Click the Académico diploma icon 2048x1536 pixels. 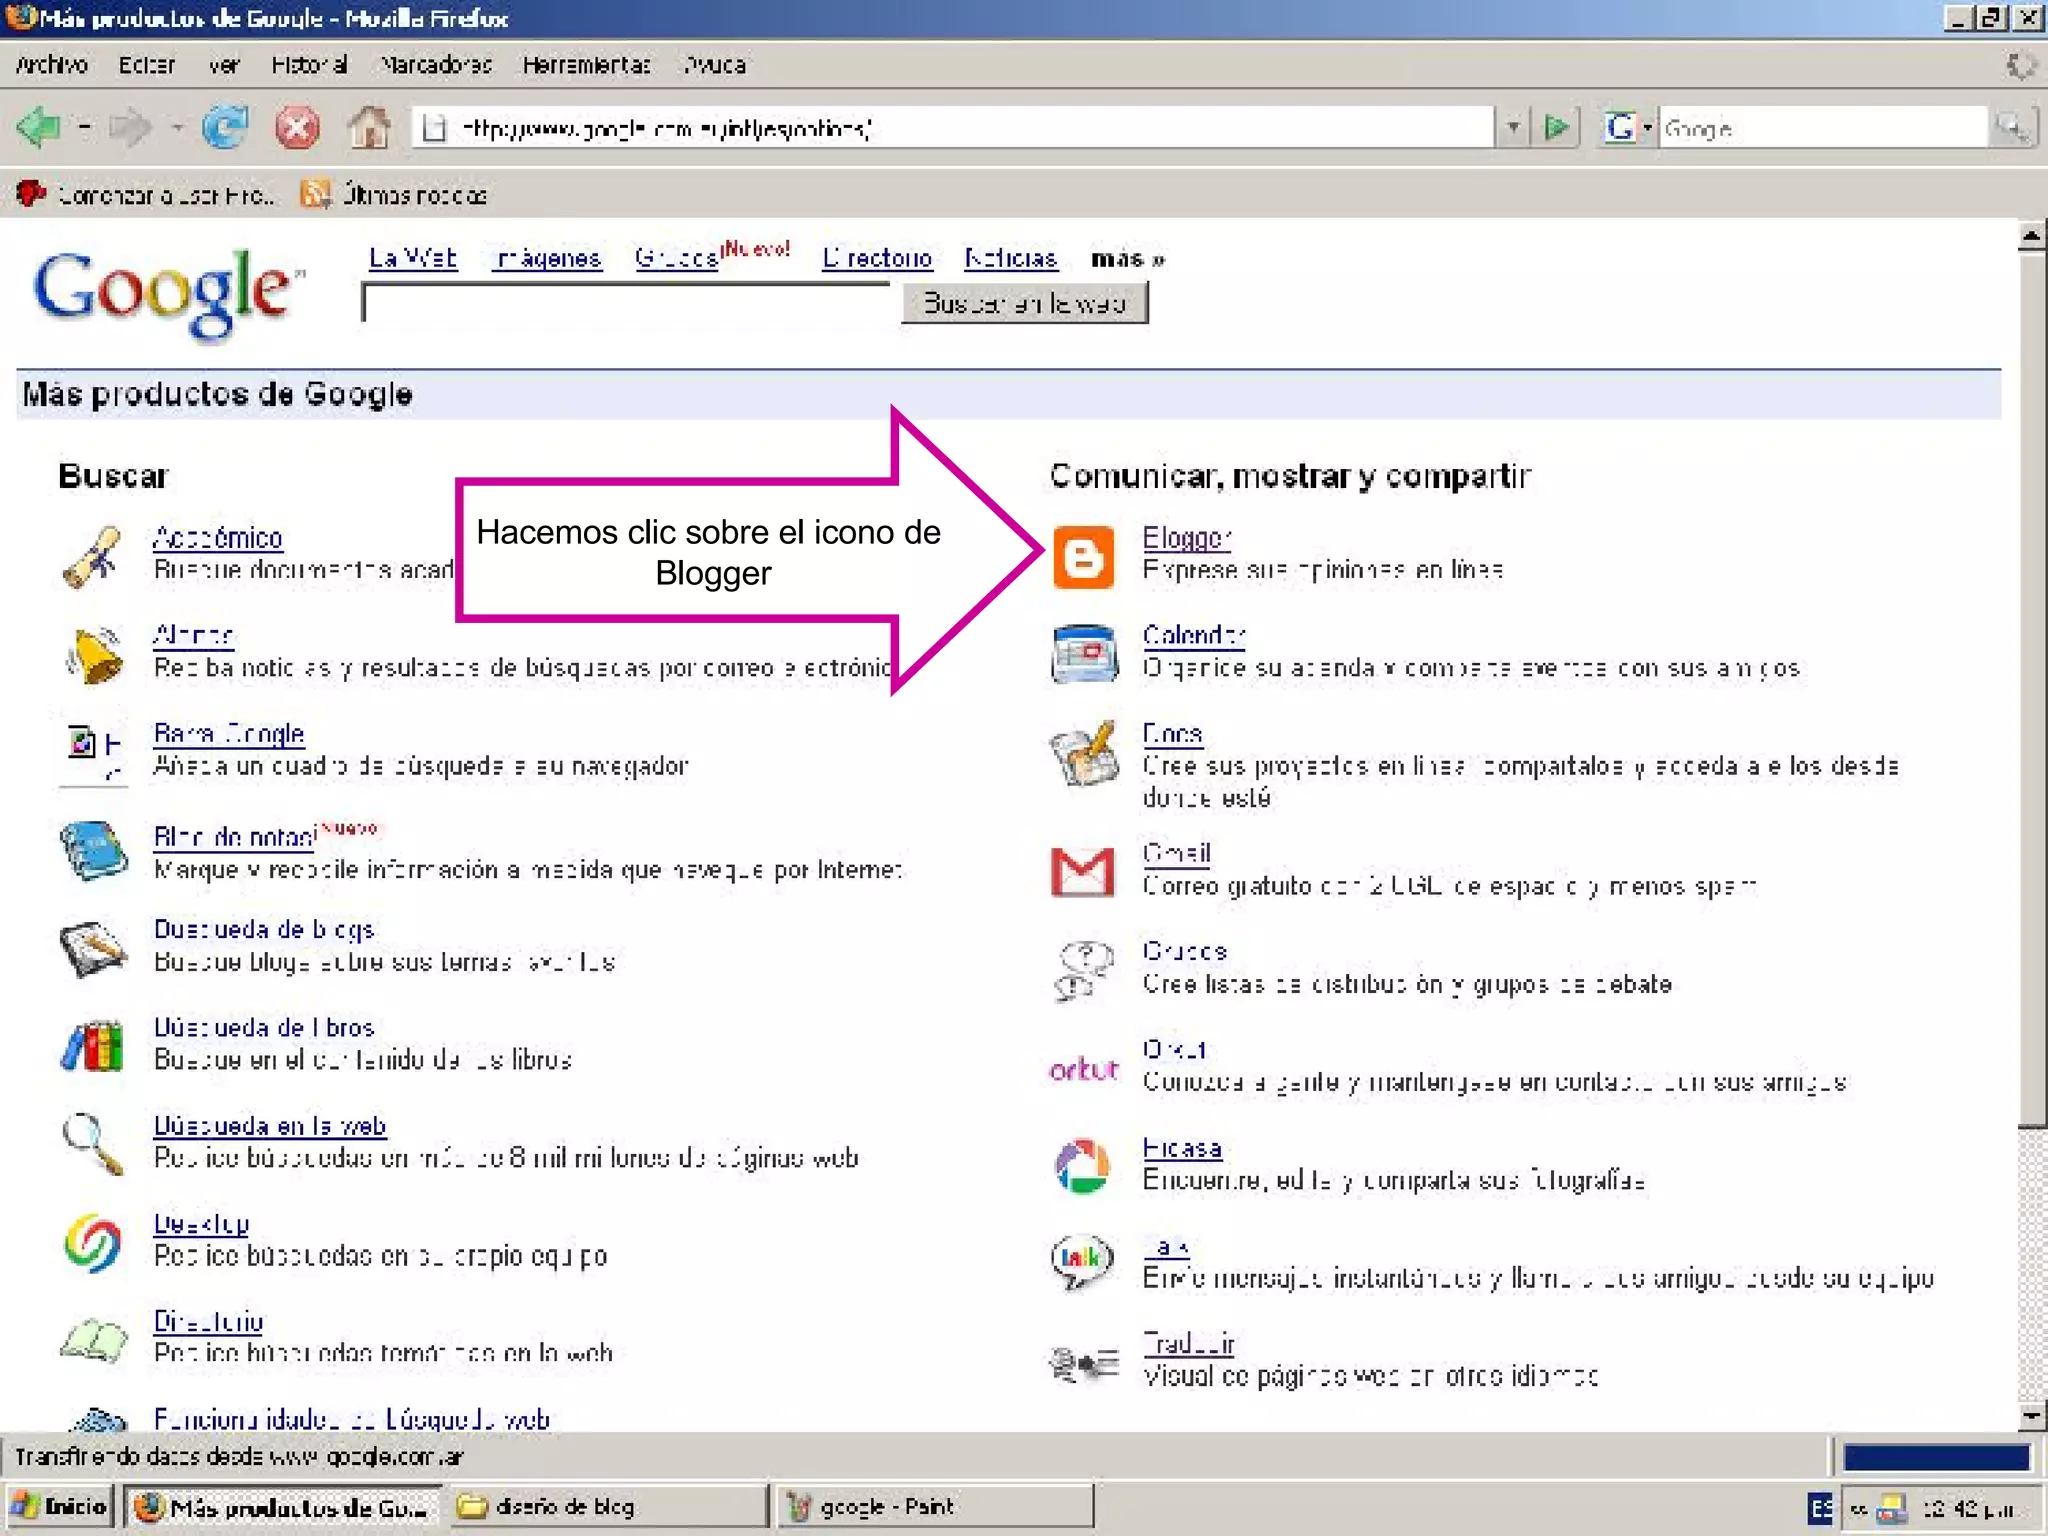(92, 557)
